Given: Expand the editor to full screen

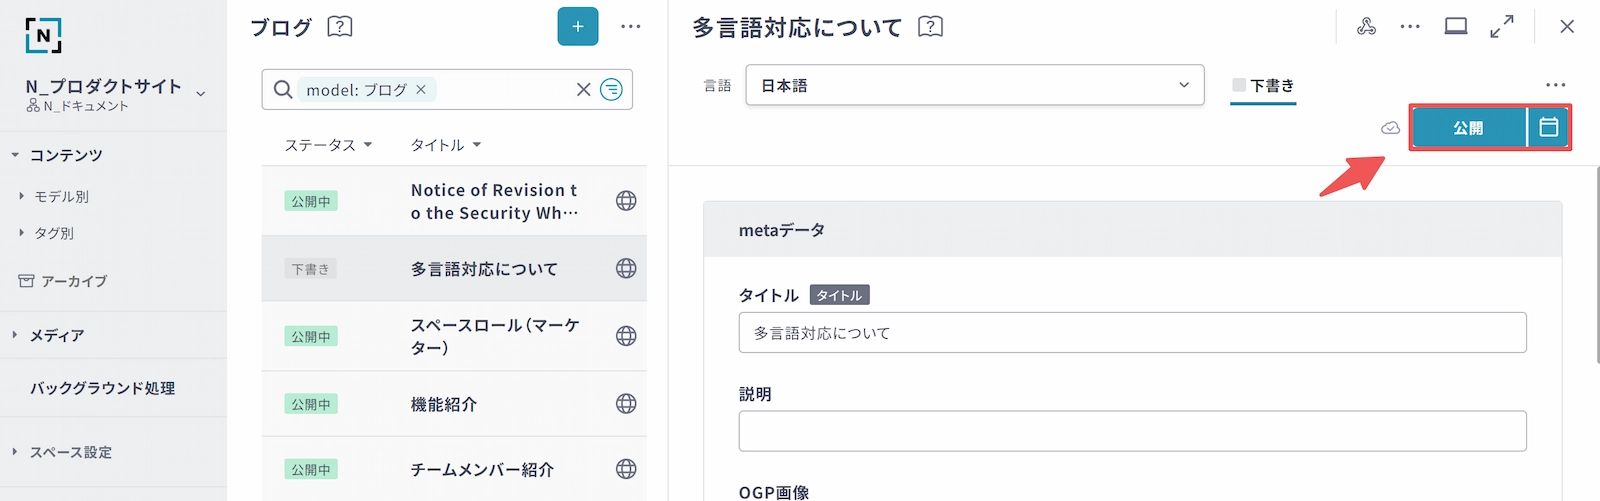Looking at the screenshot, I should point(1502,27).
